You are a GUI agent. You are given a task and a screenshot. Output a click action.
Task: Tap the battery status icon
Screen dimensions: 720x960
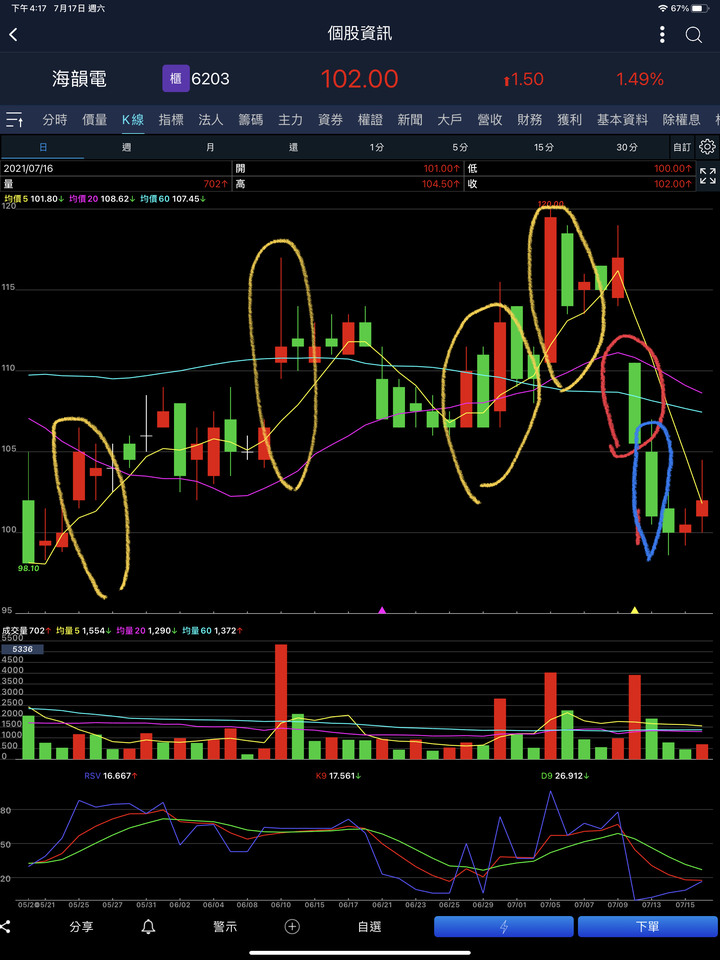pos(700,9)
